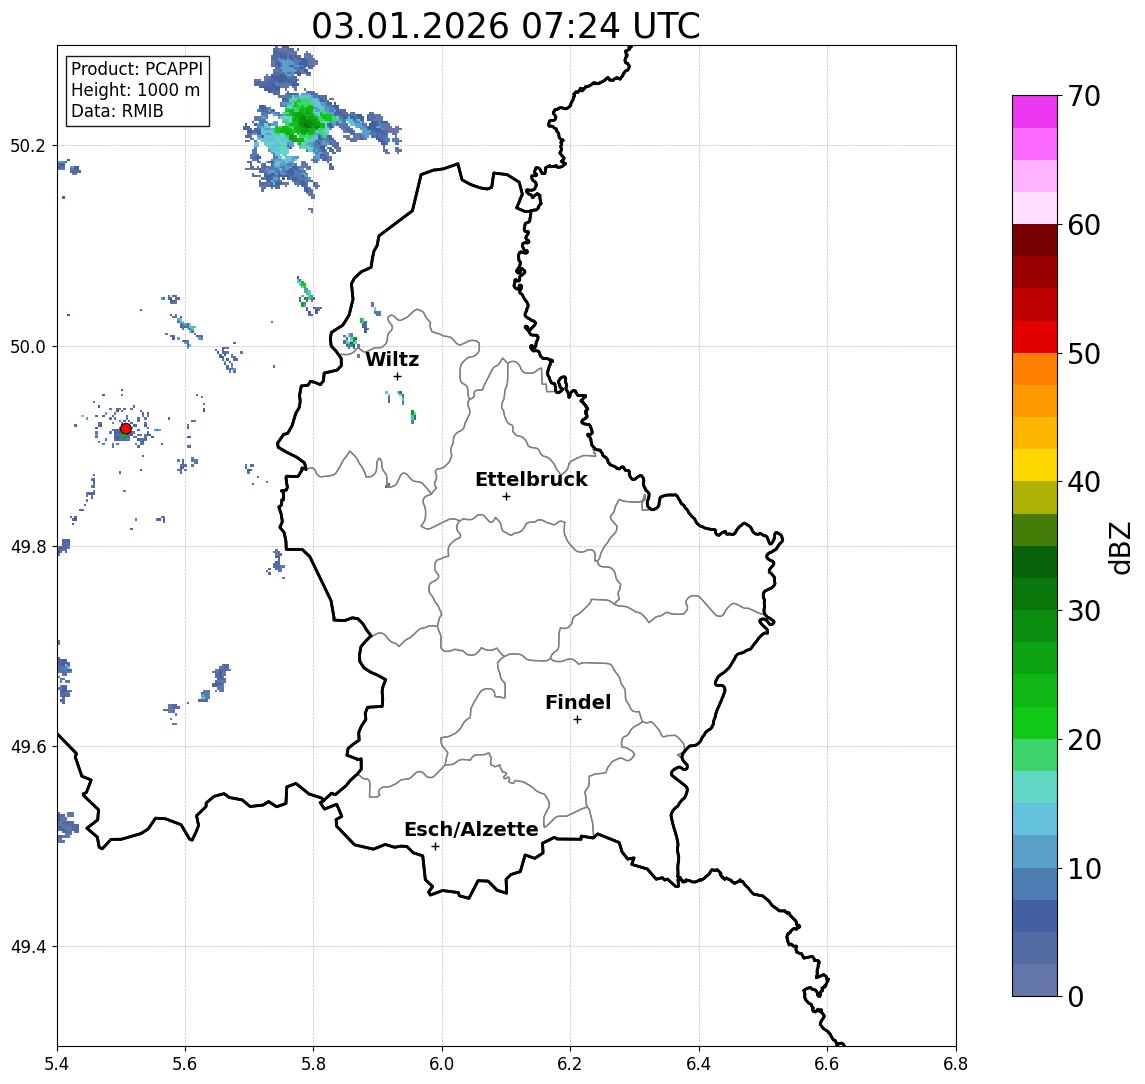This screenshot has height=1084, width=1145.
Task: Pick the bright red colorbar segment just above 50
Action: coord(1035,337)
